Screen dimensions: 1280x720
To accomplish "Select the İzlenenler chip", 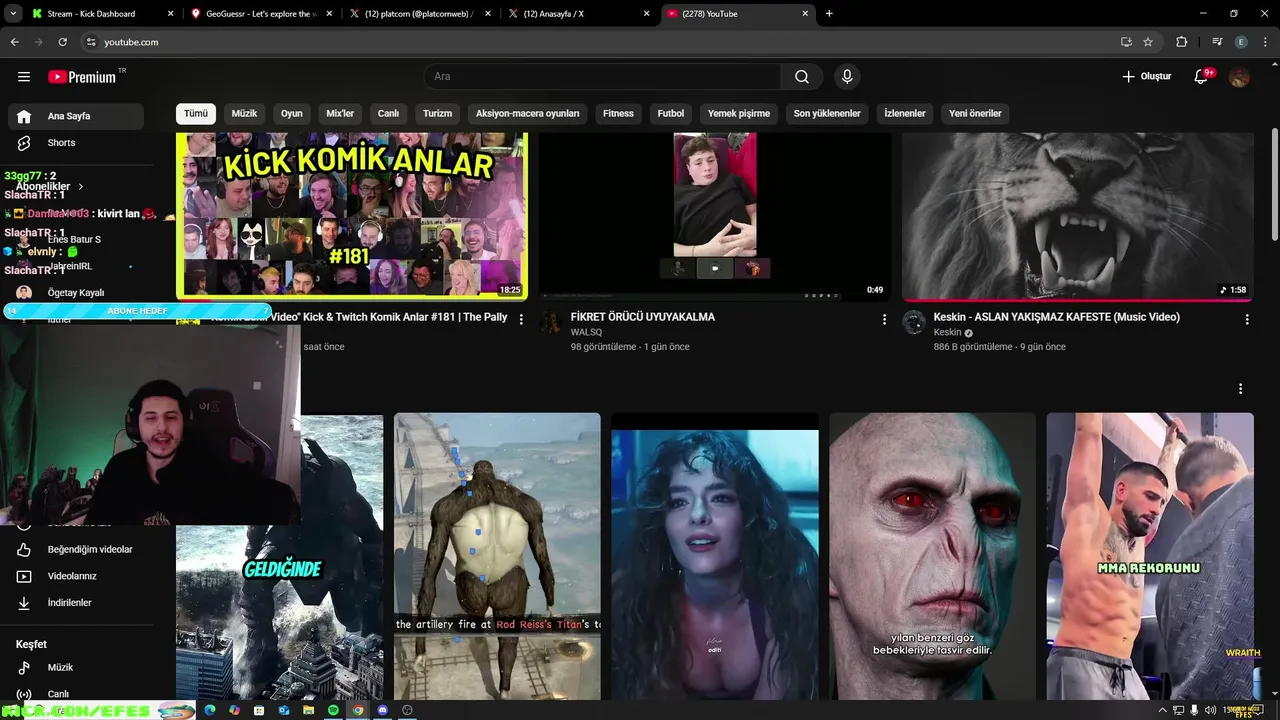I will point(905,113).
